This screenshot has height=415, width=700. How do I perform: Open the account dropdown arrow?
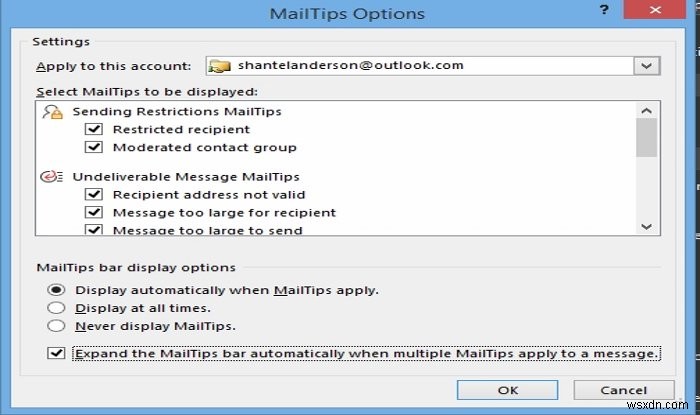pyautogui.click(x=647, y=66)
